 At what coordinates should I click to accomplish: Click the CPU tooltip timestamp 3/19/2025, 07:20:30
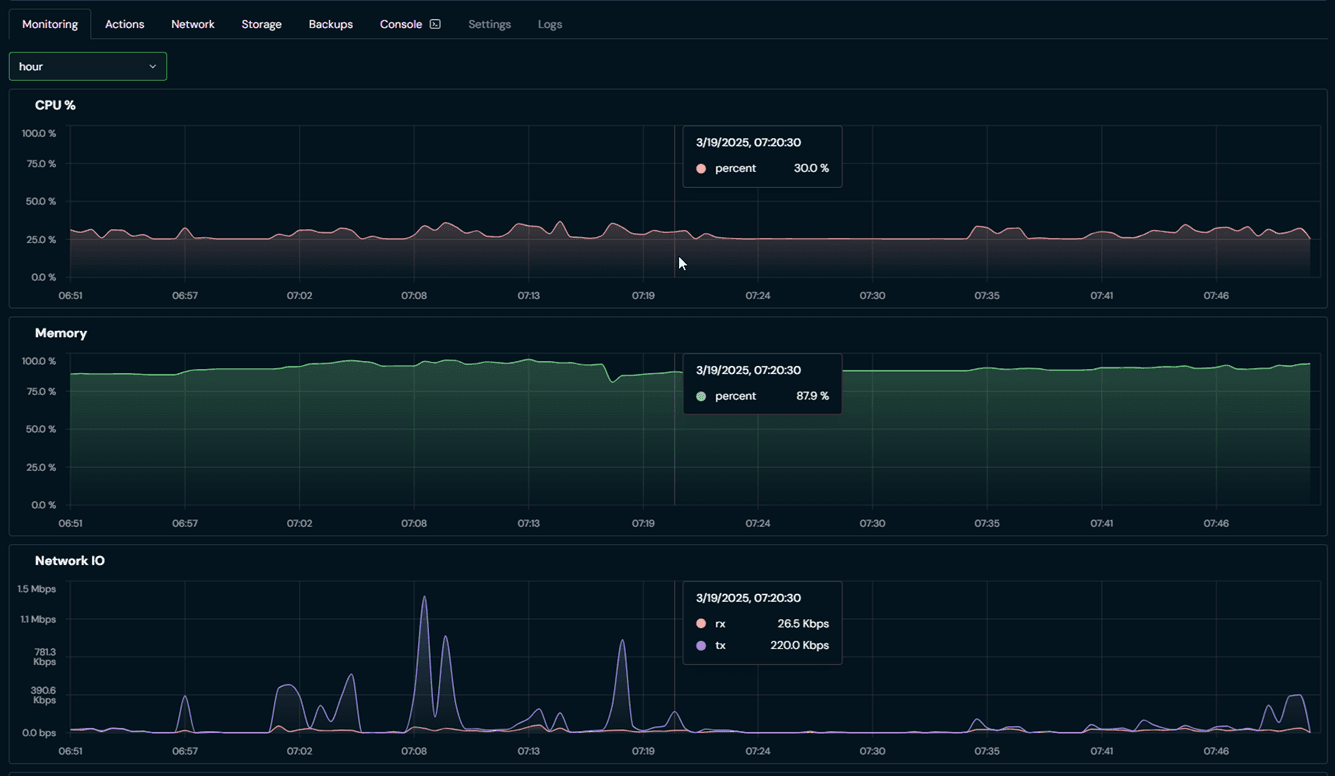click(748, 143)
